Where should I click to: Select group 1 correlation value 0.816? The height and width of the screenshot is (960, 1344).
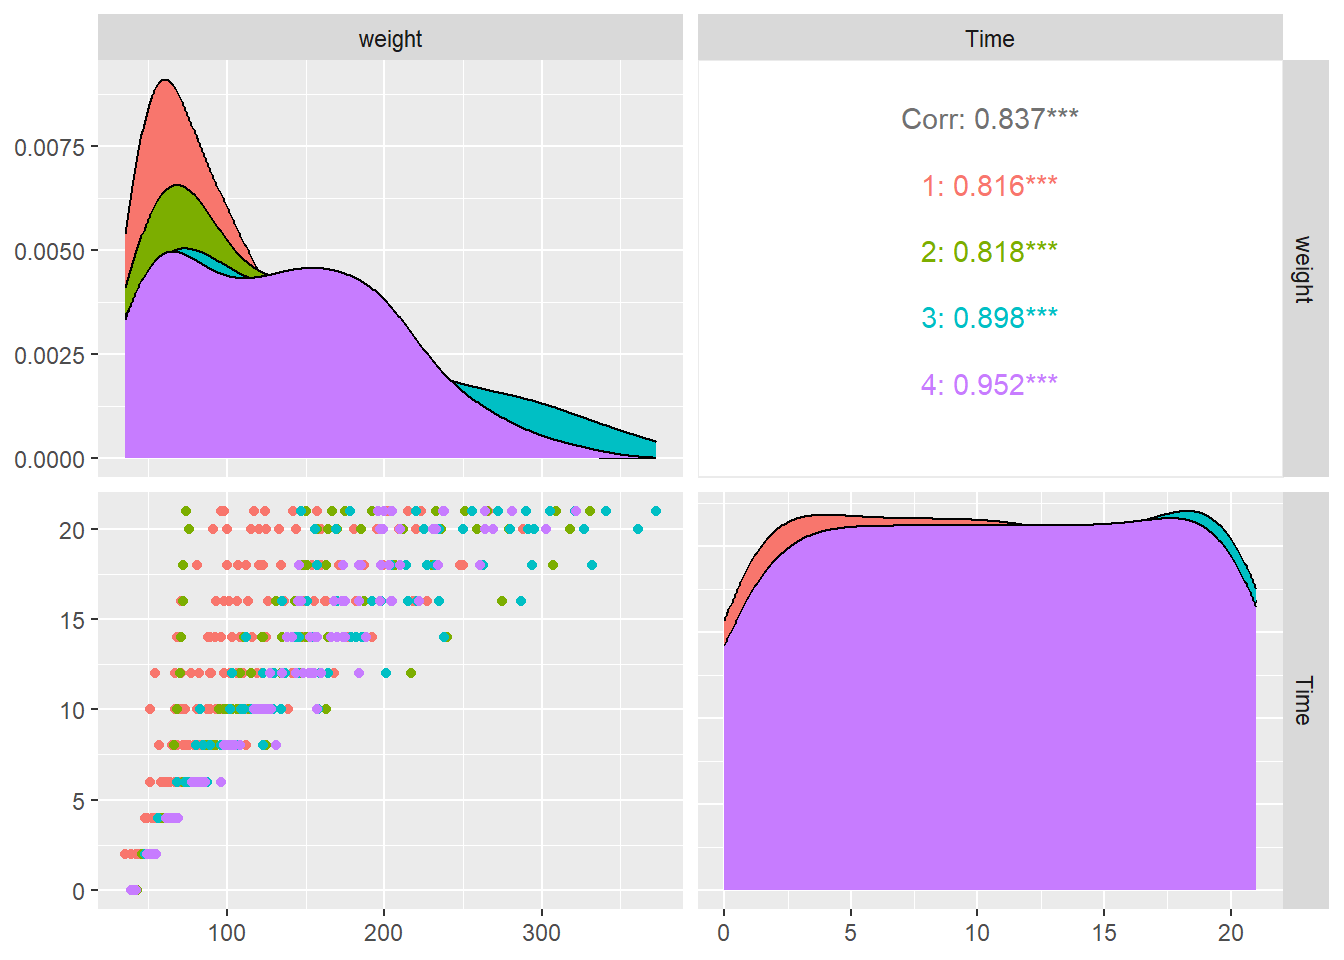tap(989, 186)
